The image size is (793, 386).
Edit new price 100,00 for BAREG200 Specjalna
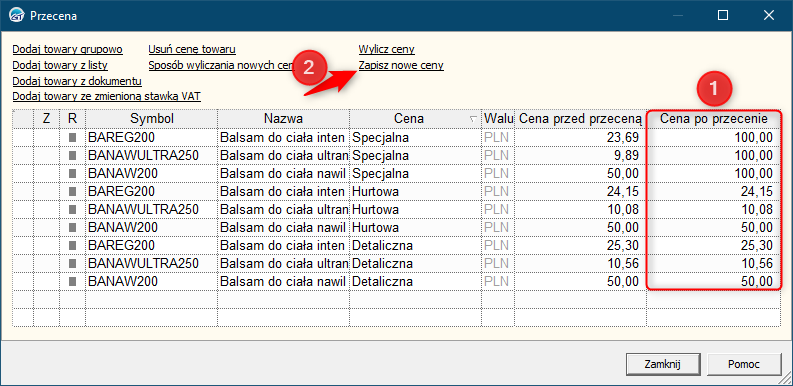pos(714,137)
